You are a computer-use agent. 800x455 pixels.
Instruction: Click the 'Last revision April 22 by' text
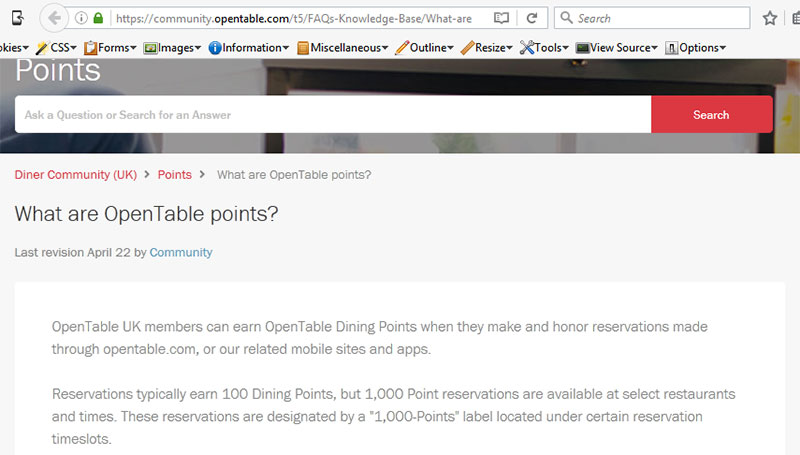click(x=80, y=252)
